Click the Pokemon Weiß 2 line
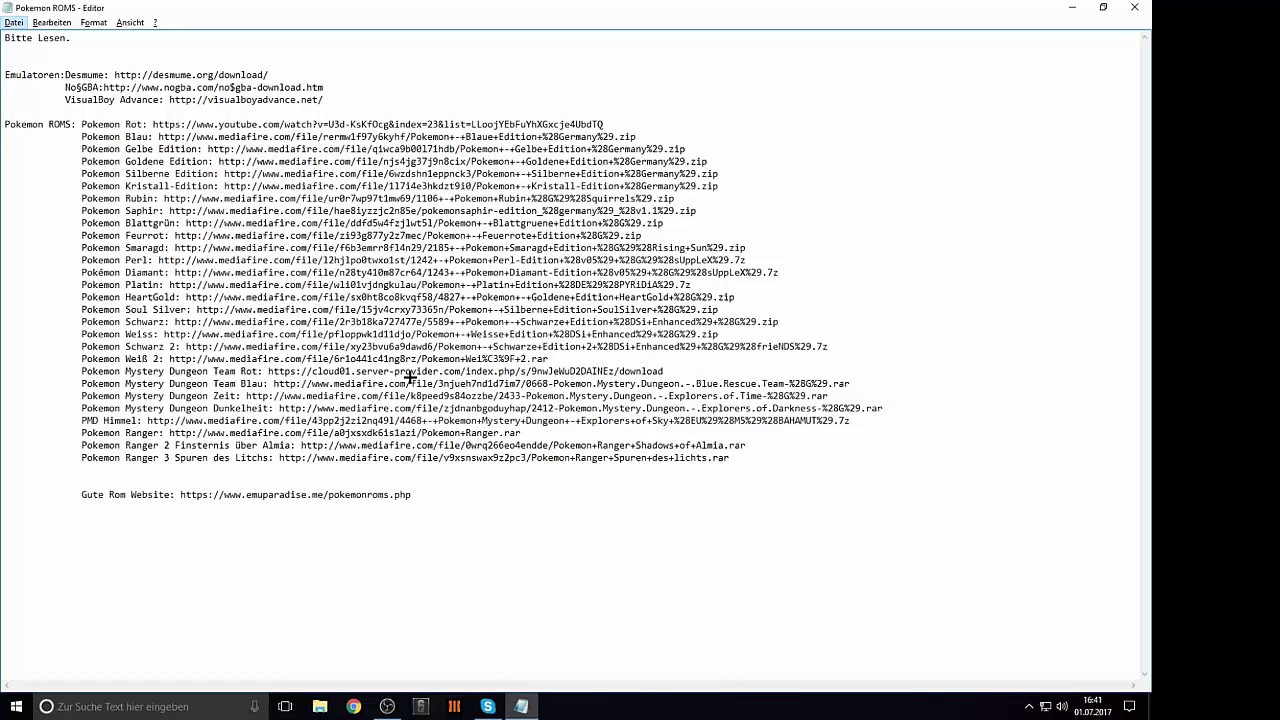1280x720 pixels. 315,359
